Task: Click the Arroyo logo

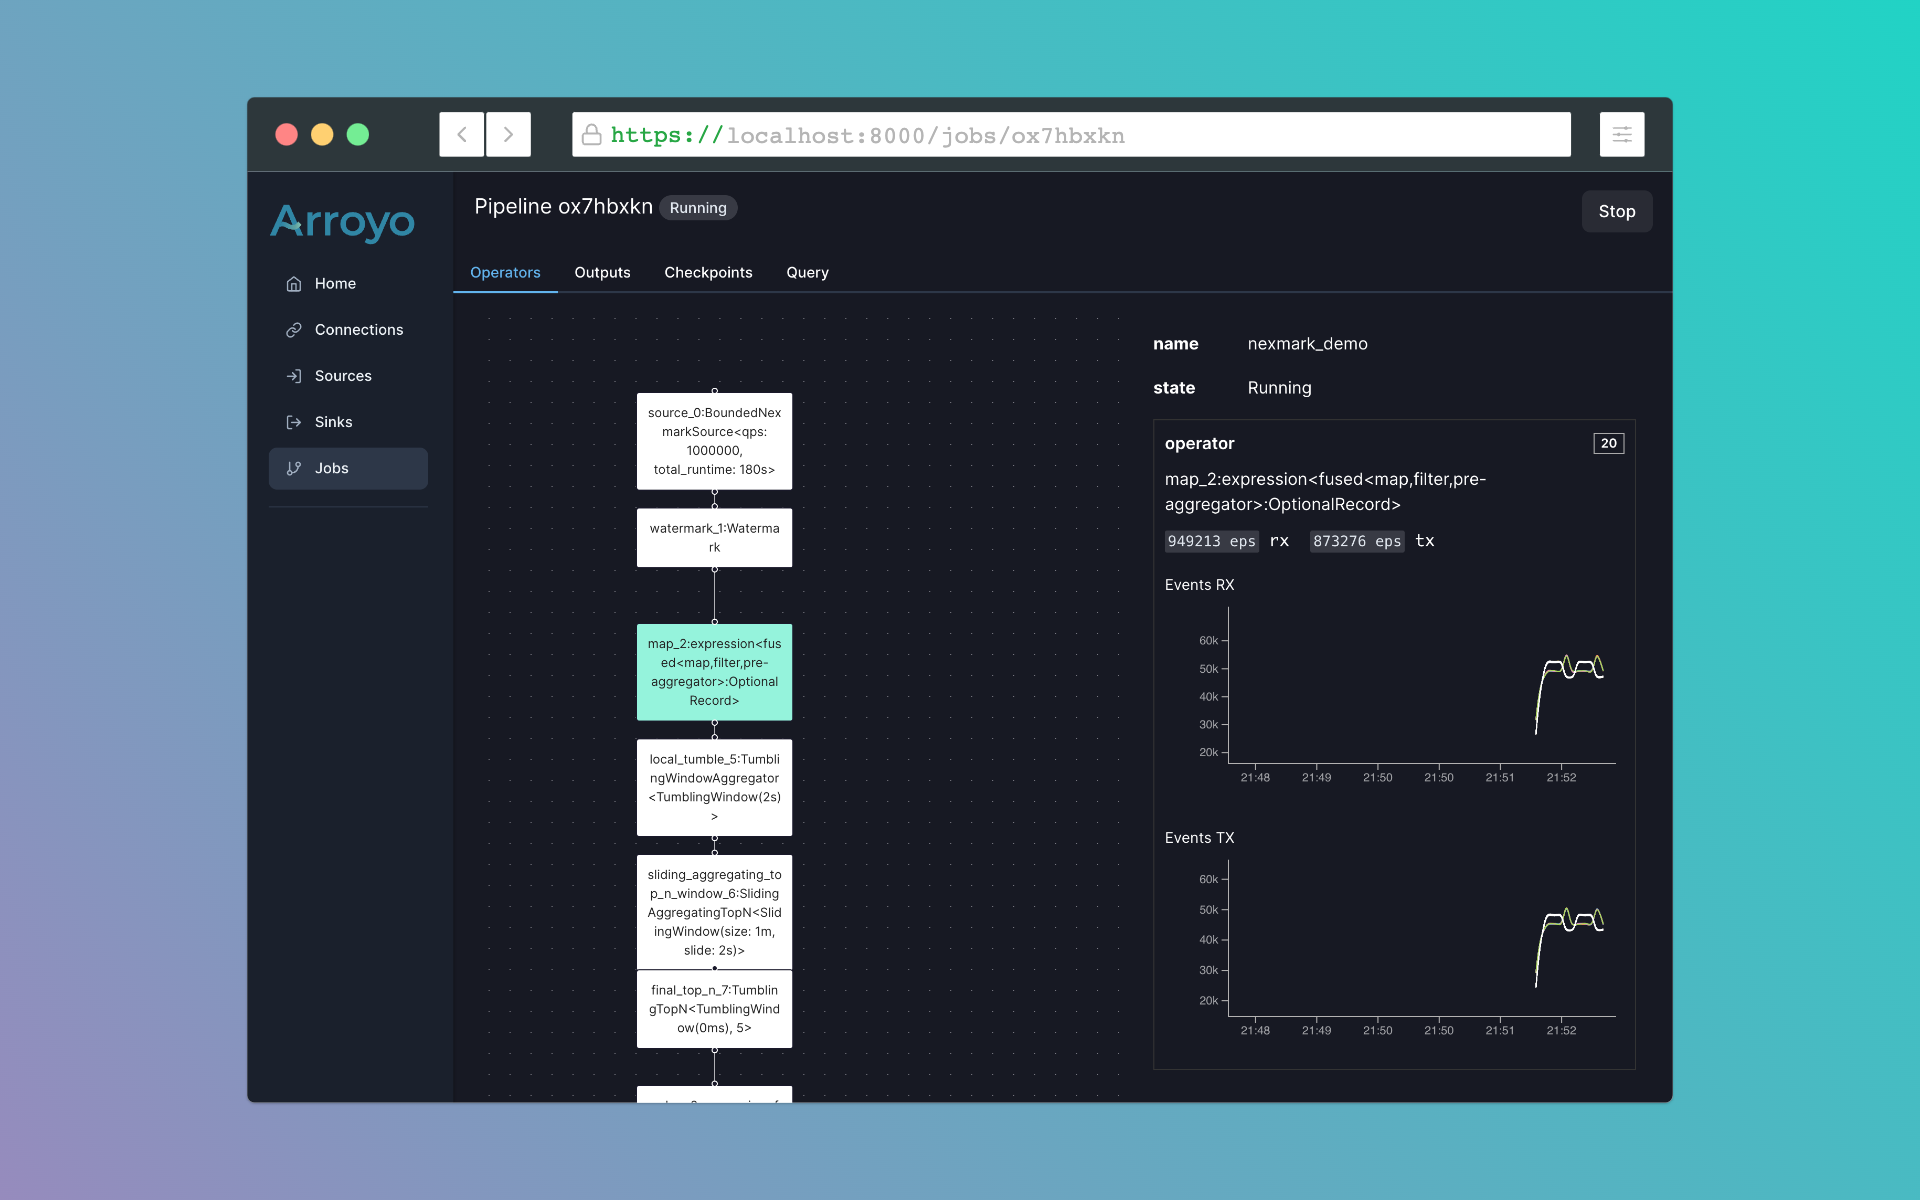Action: point(343,222)
